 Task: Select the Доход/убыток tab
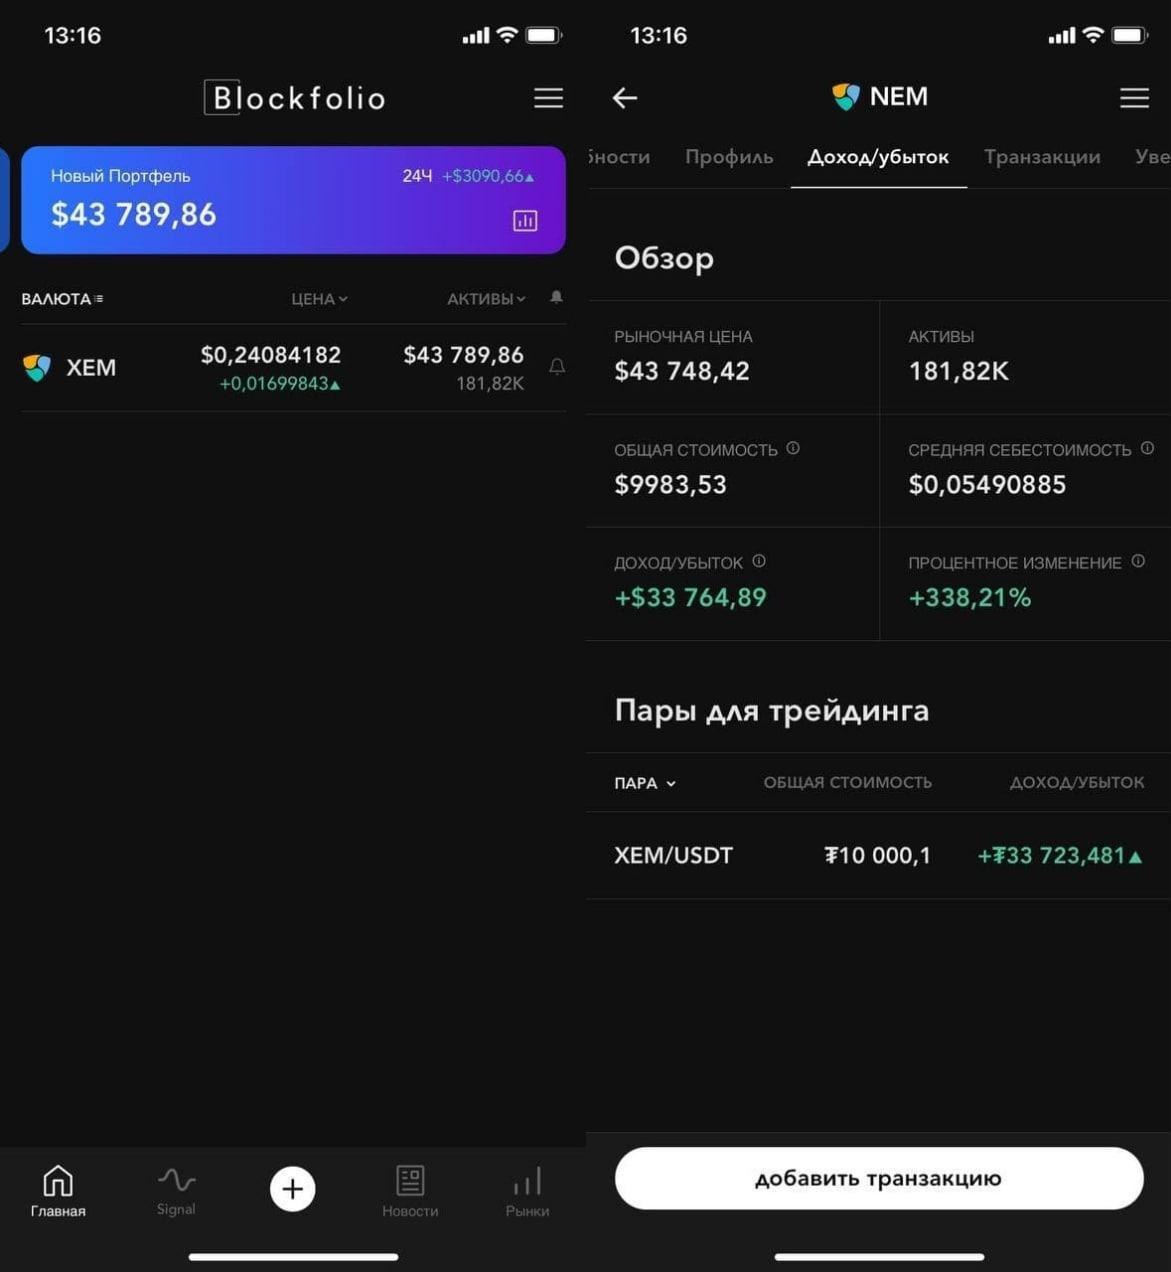pos(878,157)
